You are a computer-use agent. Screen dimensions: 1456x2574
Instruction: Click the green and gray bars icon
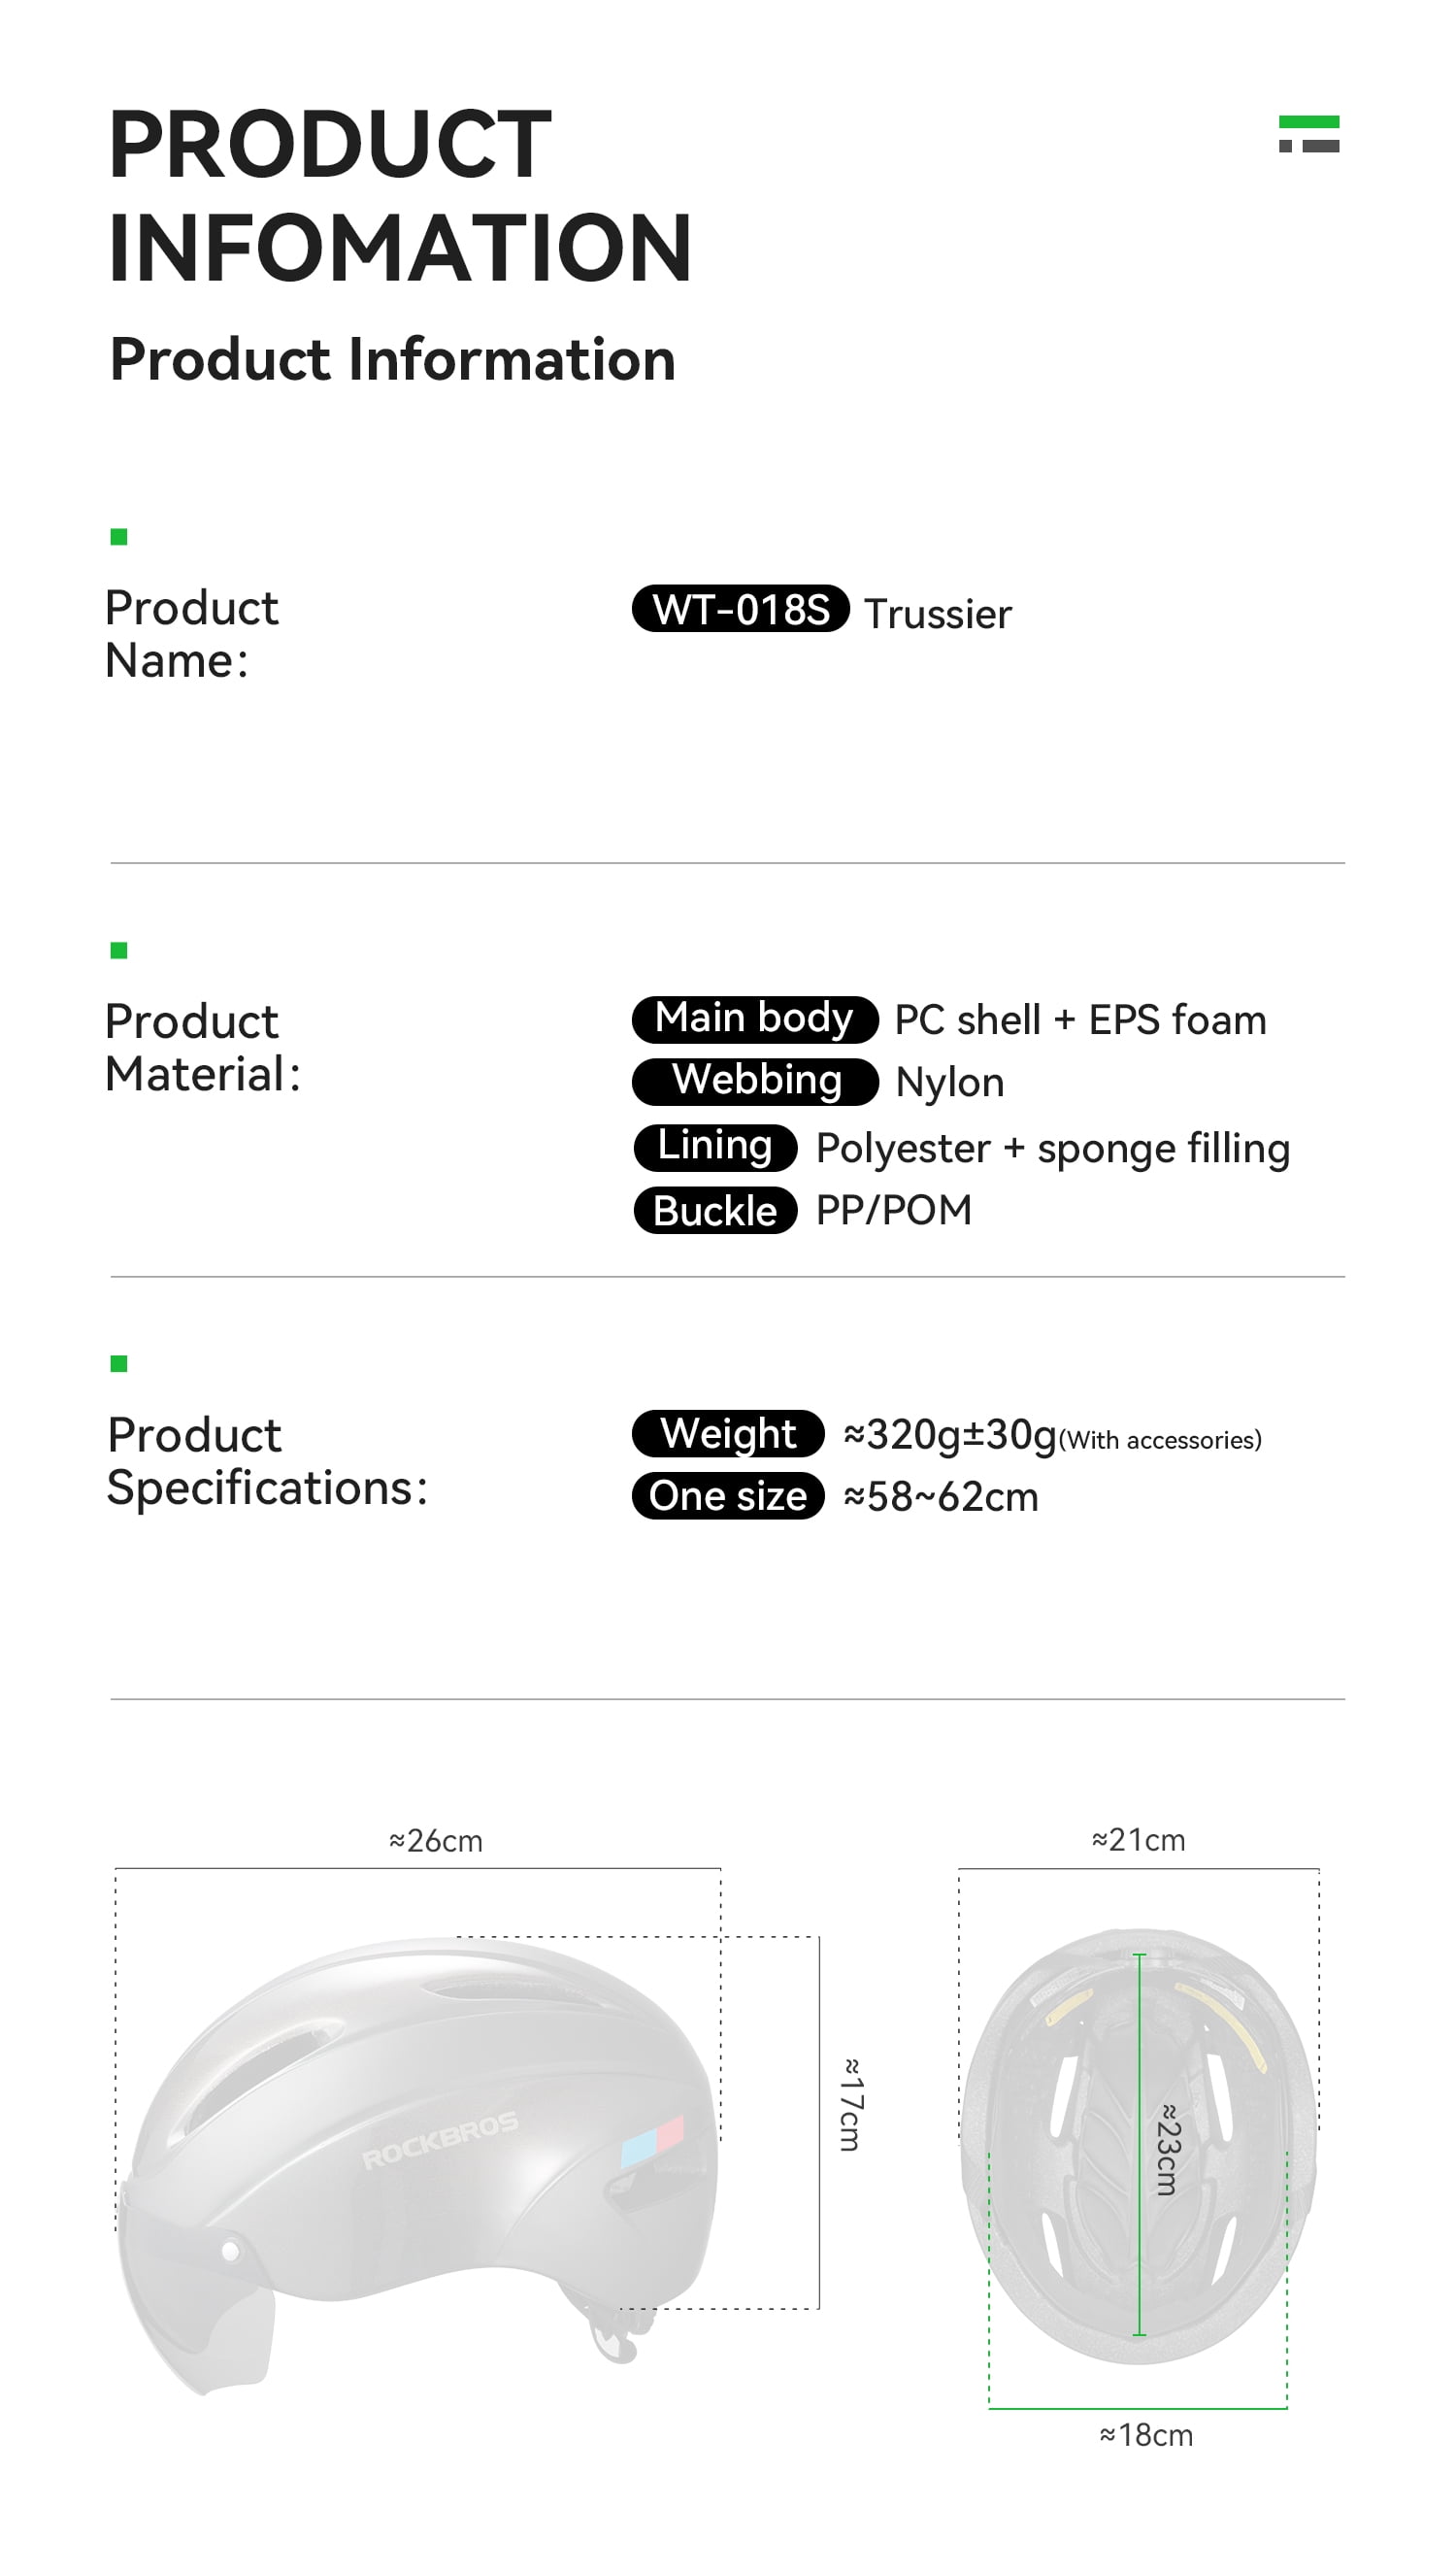[x=1308, y=134]
